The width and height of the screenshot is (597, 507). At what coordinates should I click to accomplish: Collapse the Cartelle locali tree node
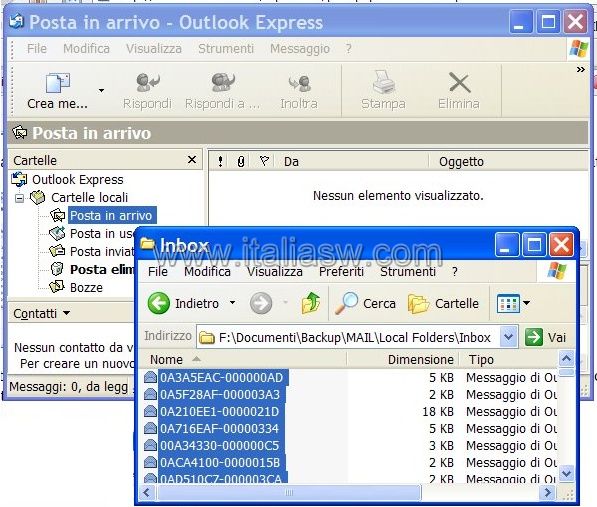19,198
